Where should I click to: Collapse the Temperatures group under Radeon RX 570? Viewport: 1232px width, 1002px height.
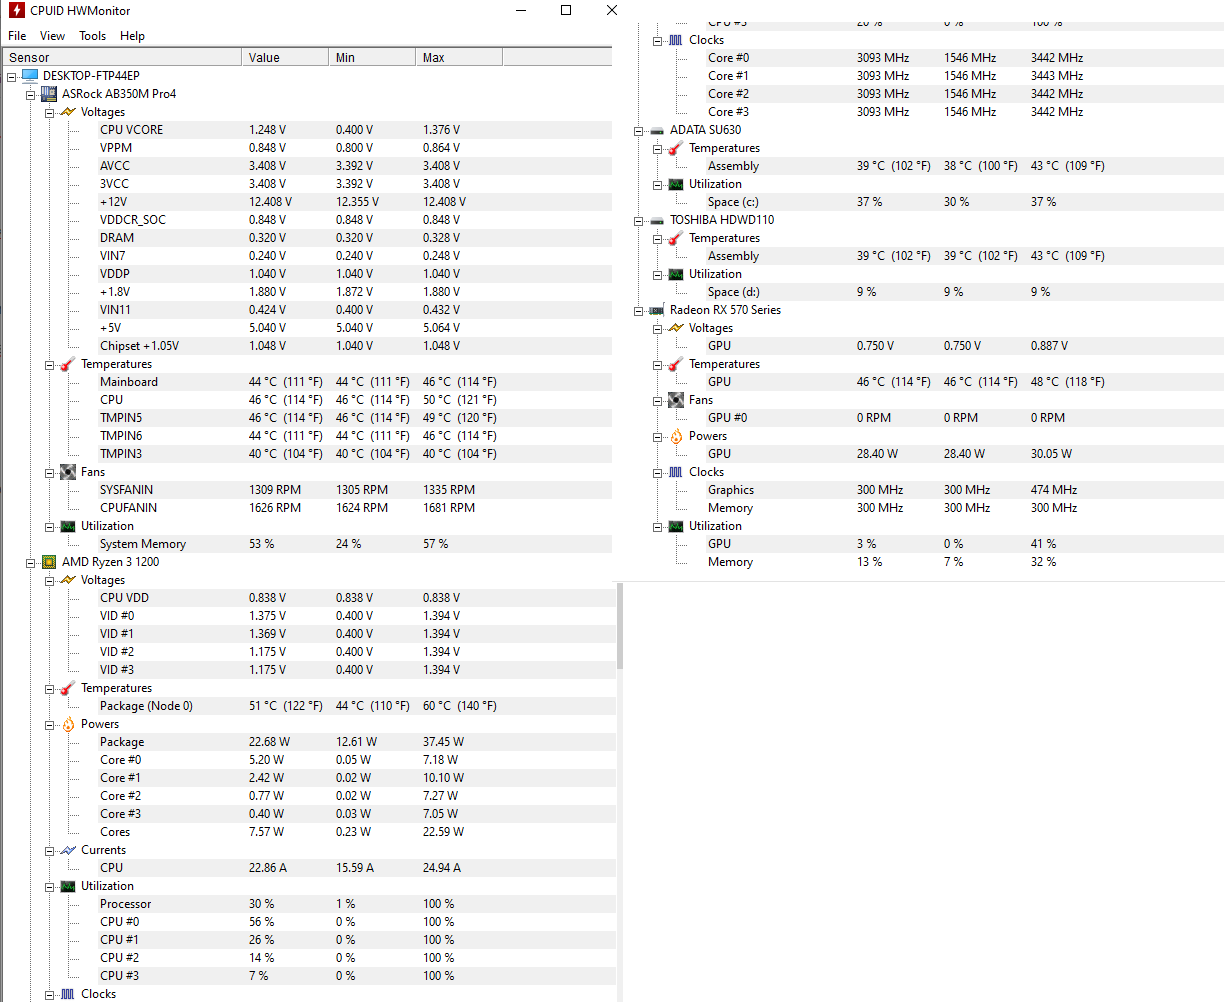click(x=658, y=365)
